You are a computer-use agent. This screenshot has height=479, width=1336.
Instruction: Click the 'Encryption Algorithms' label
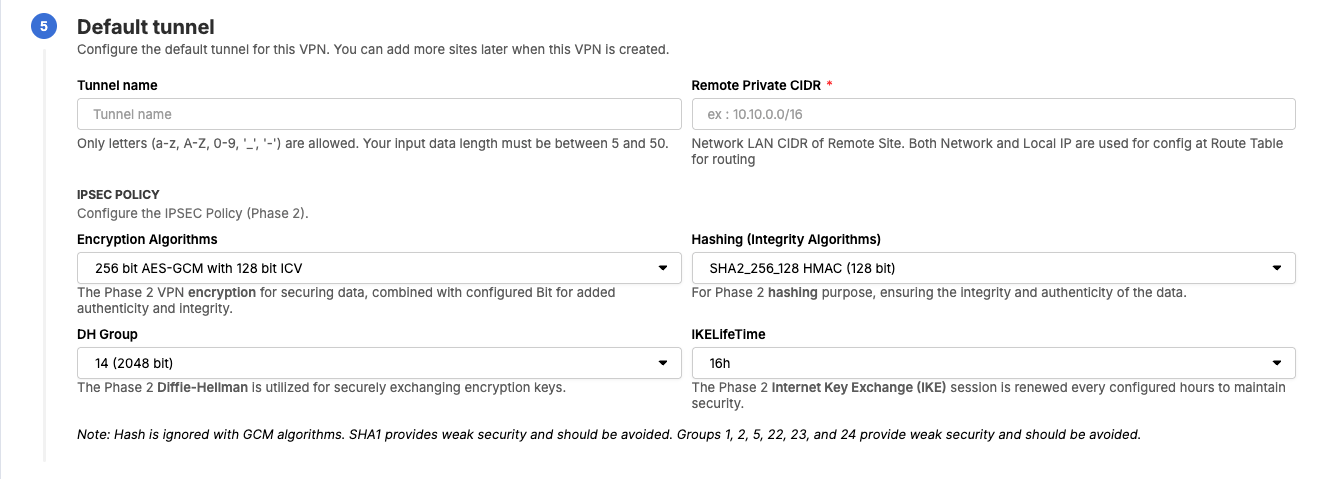coord(147,239)
